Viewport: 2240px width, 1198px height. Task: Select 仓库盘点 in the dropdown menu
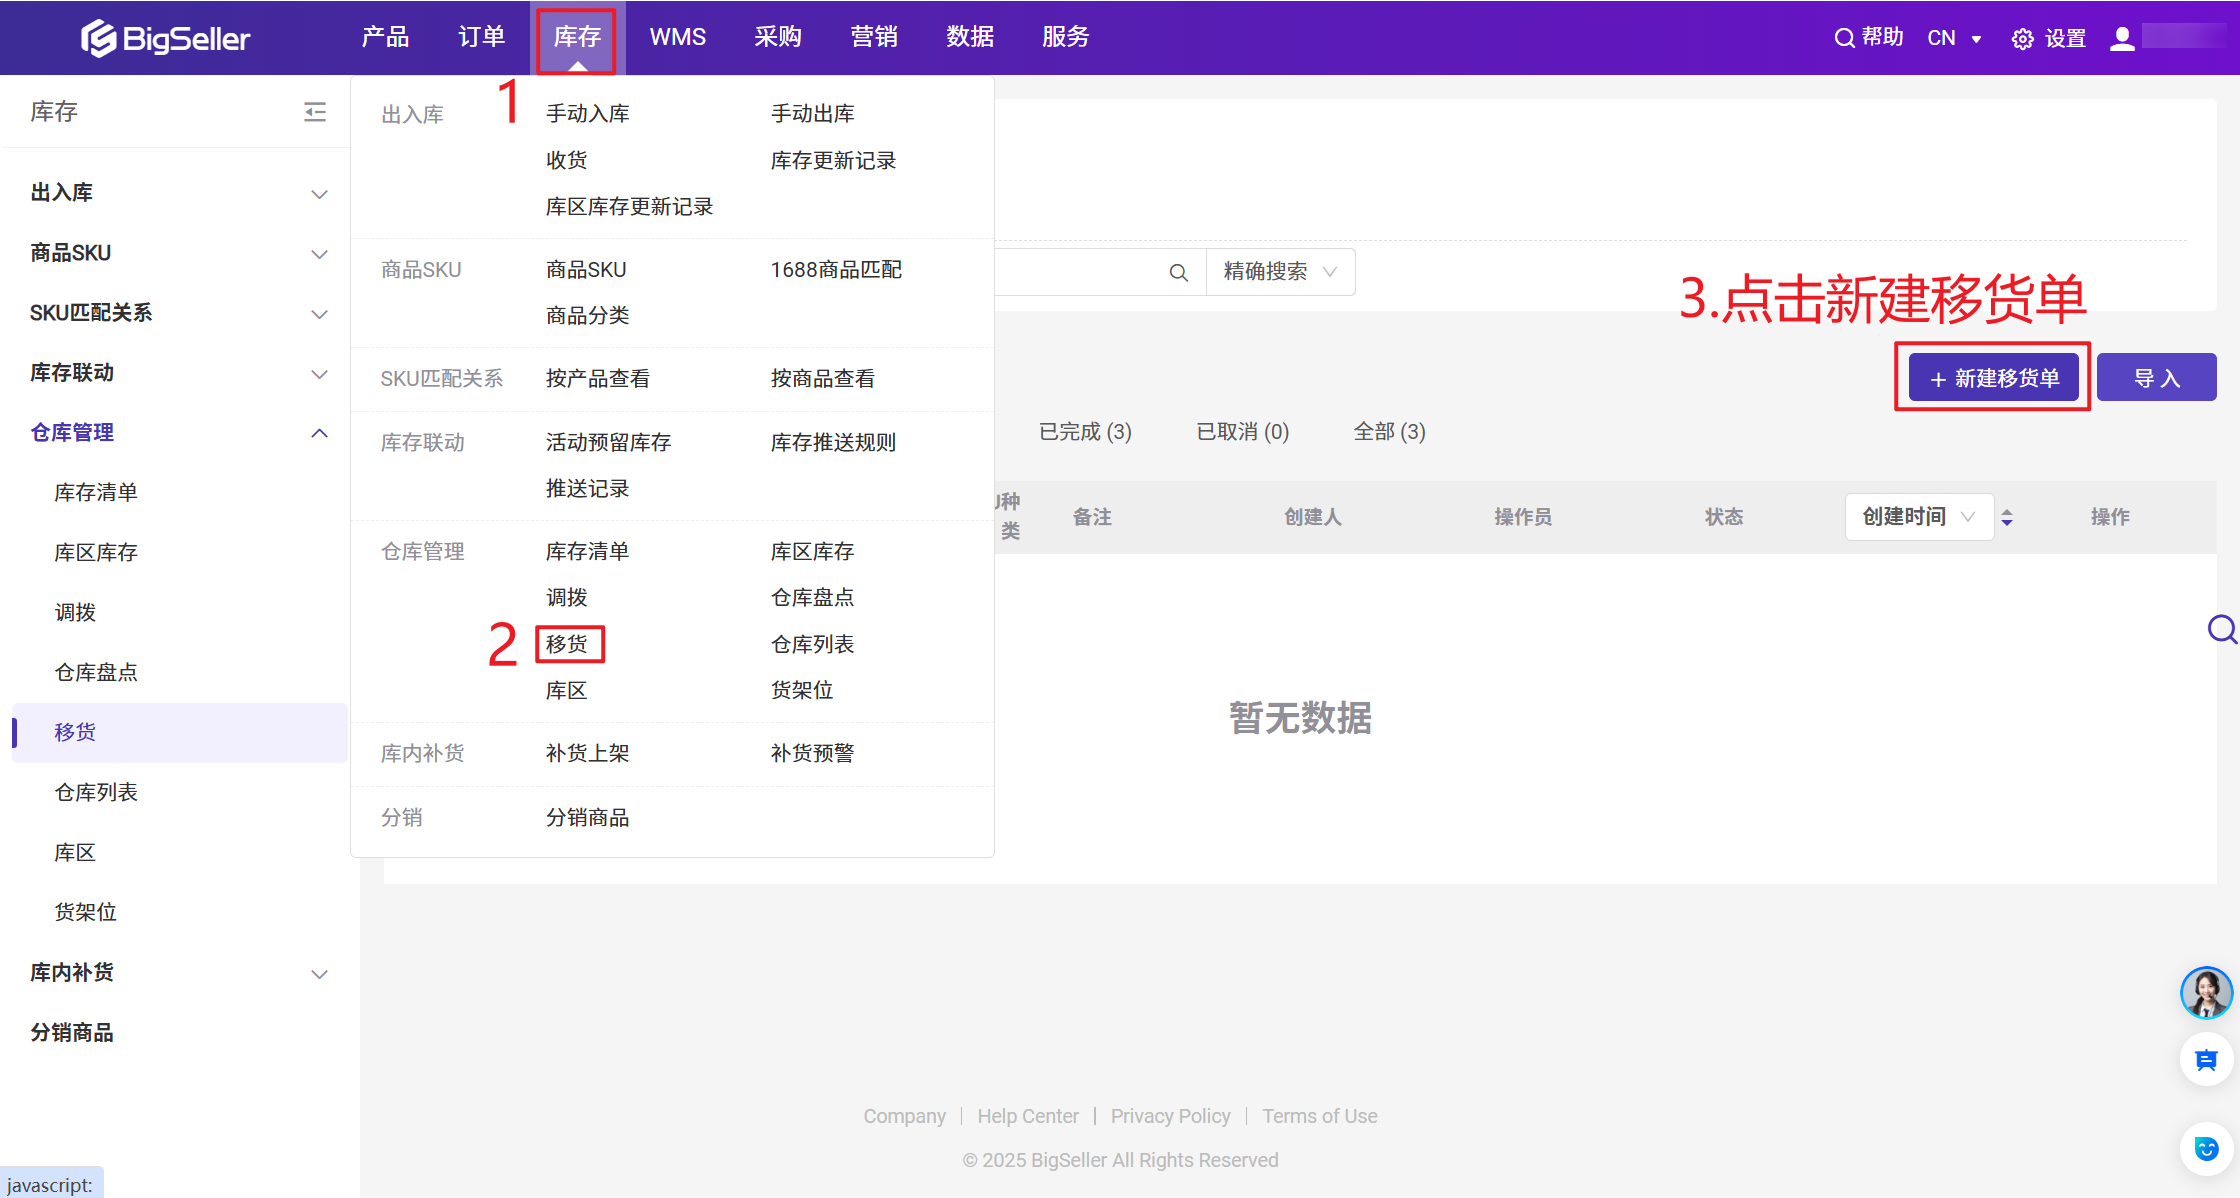pyautogui.click(x=812, y=597)
